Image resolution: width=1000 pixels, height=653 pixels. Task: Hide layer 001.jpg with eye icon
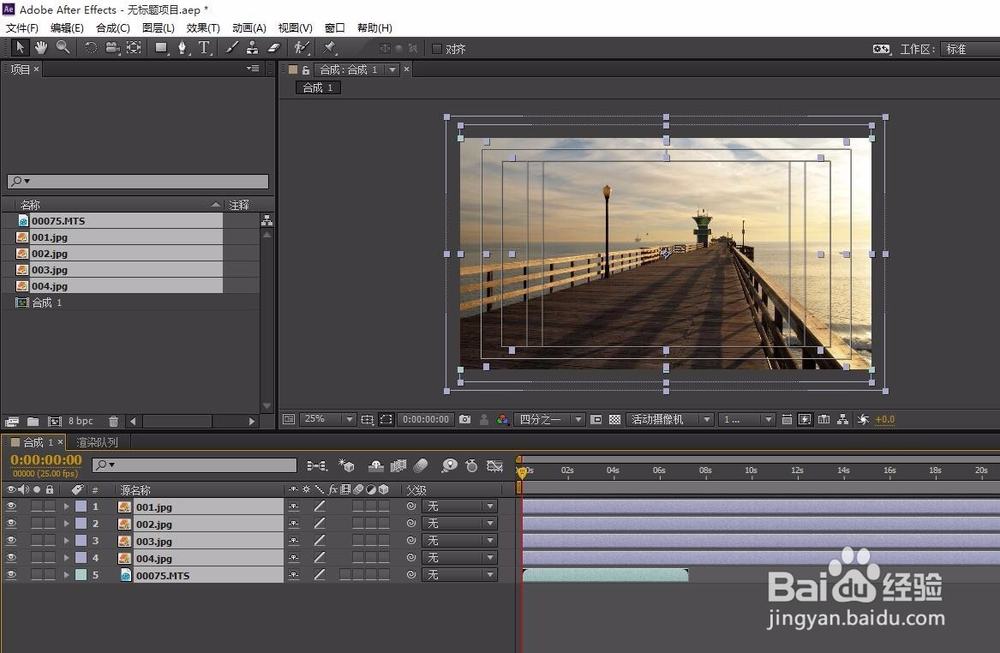pos(11,506)
